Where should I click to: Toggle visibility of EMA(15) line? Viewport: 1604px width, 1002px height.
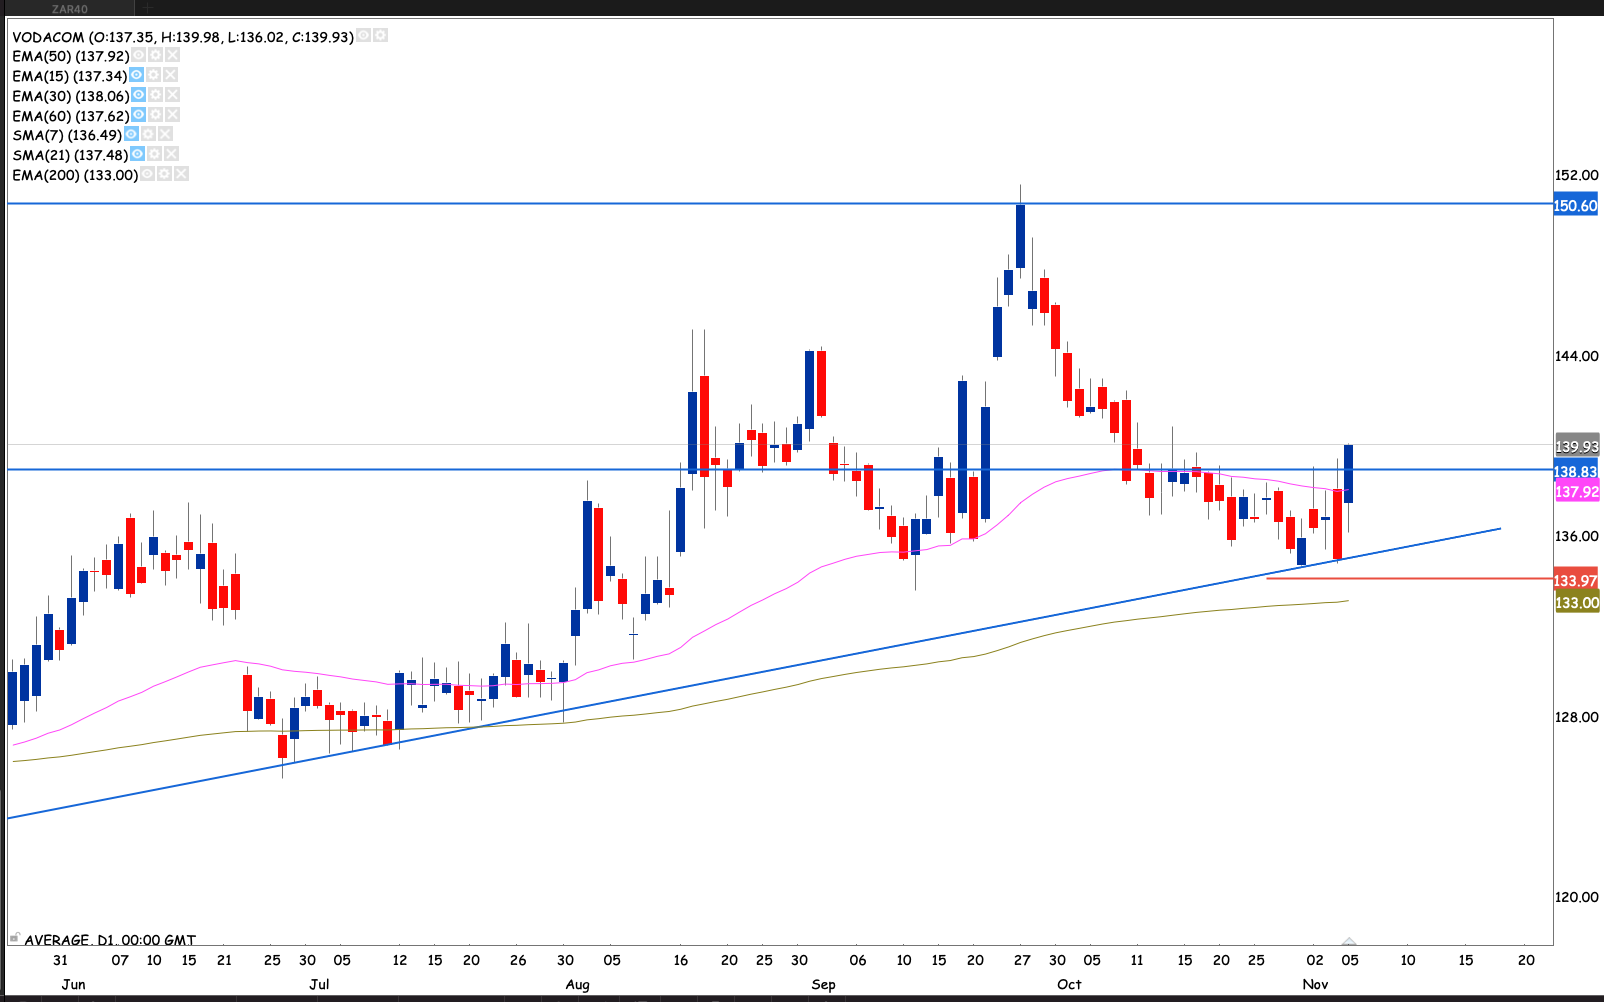tap(137, 75)
